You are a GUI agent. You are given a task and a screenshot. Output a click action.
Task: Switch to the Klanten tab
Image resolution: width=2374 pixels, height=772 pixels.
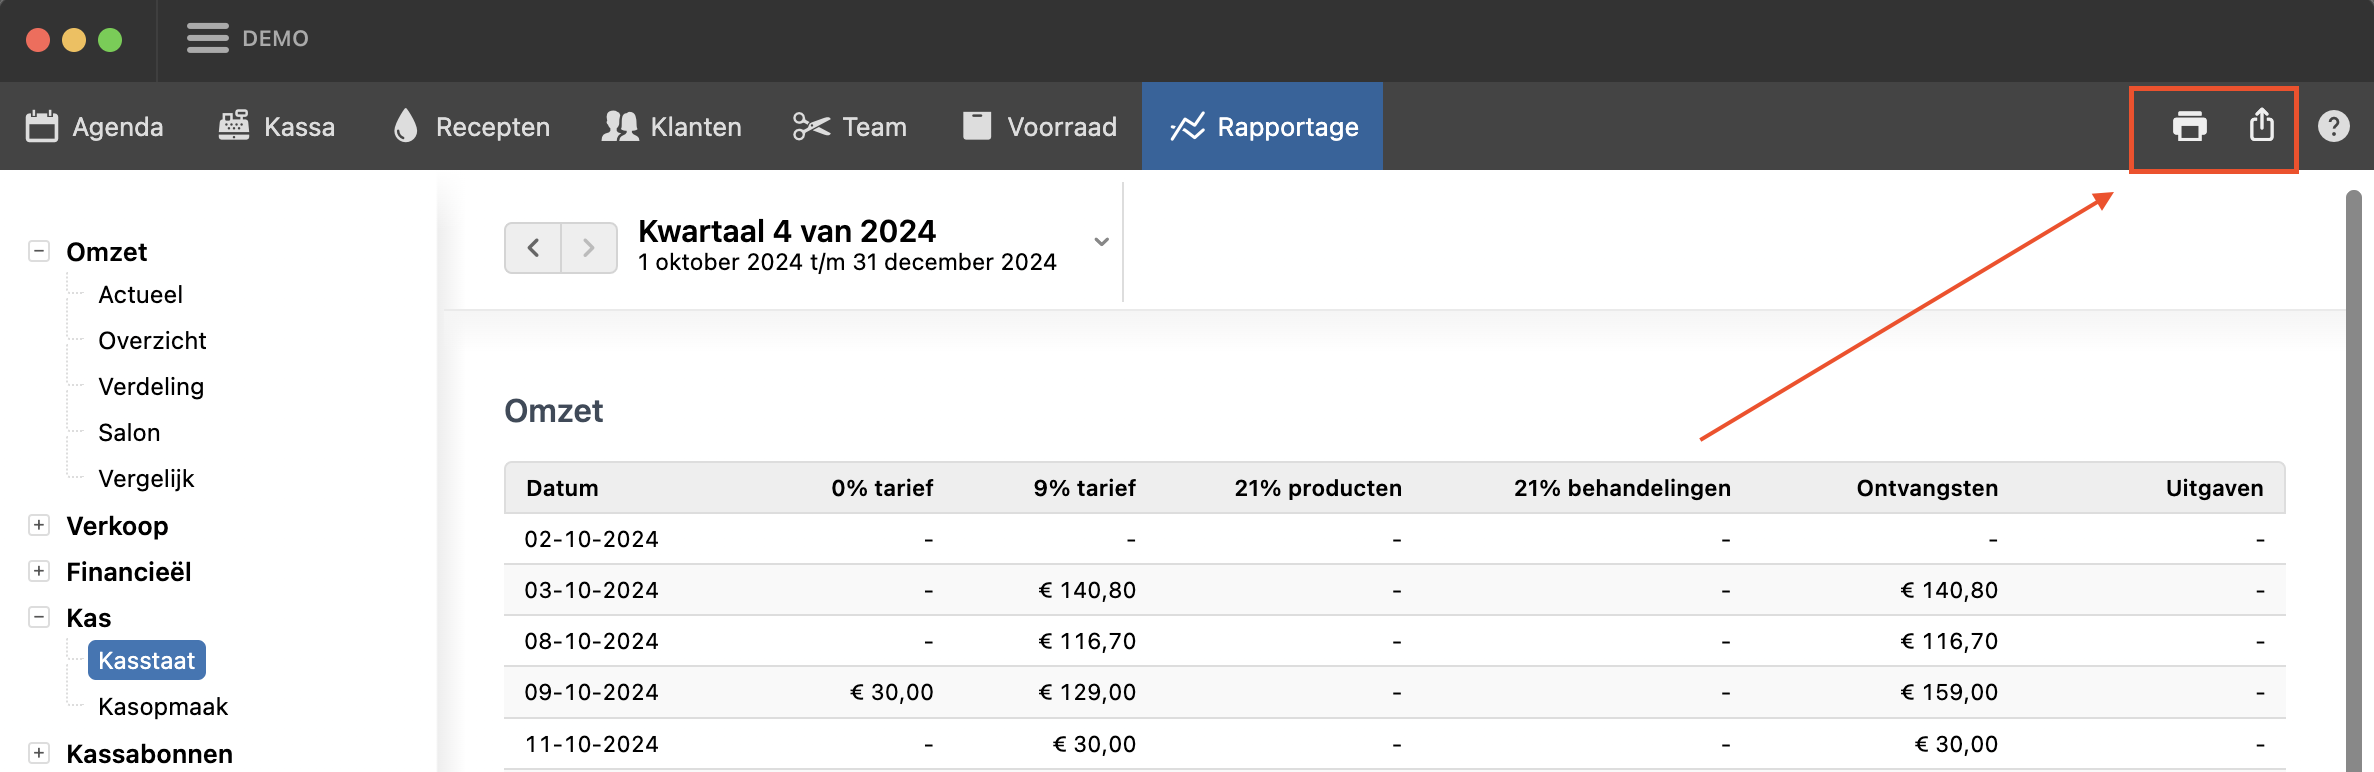672,127
